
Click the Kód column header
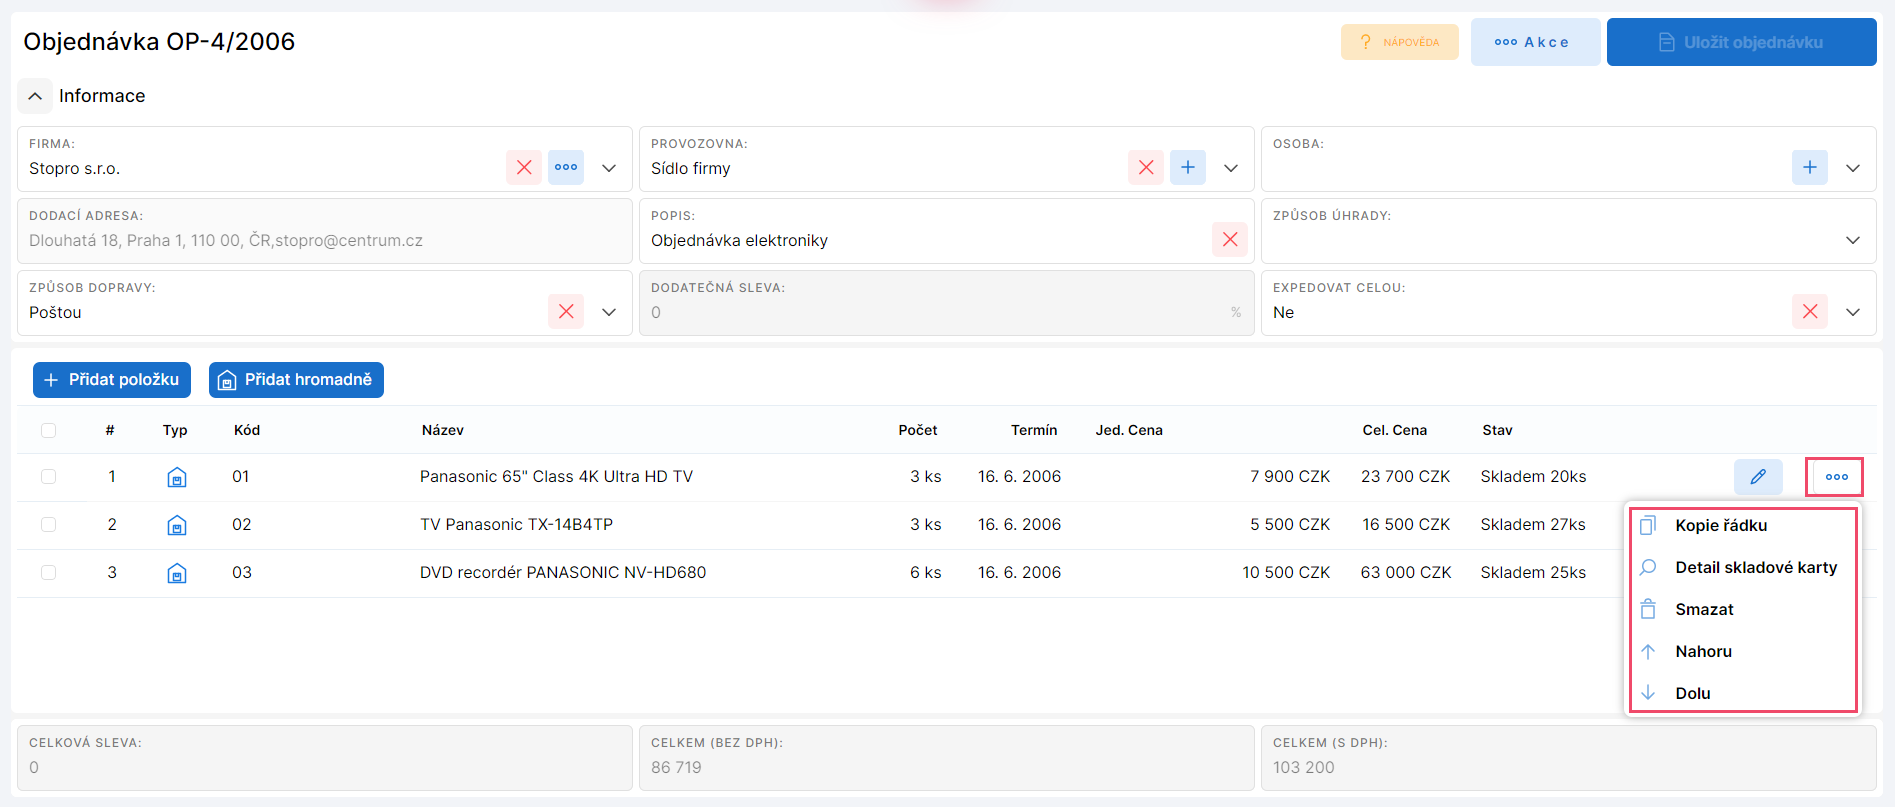(x=247, y=430)
